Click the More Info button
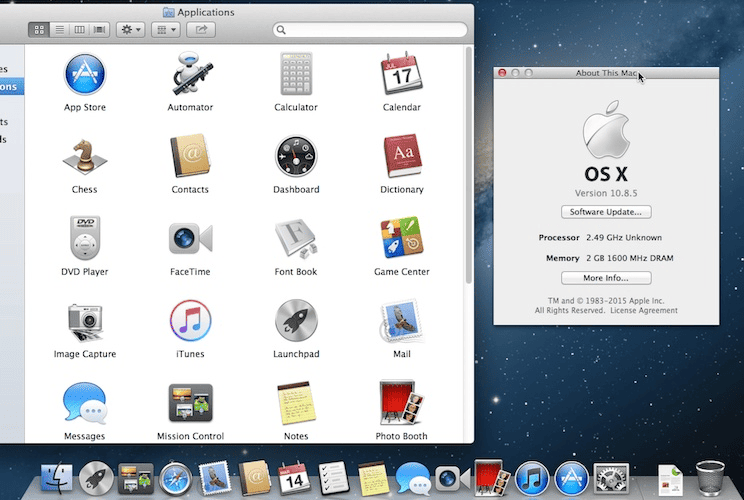Image resolution: width=744 pixels, height=500 pixels. [x=606, y=278]
